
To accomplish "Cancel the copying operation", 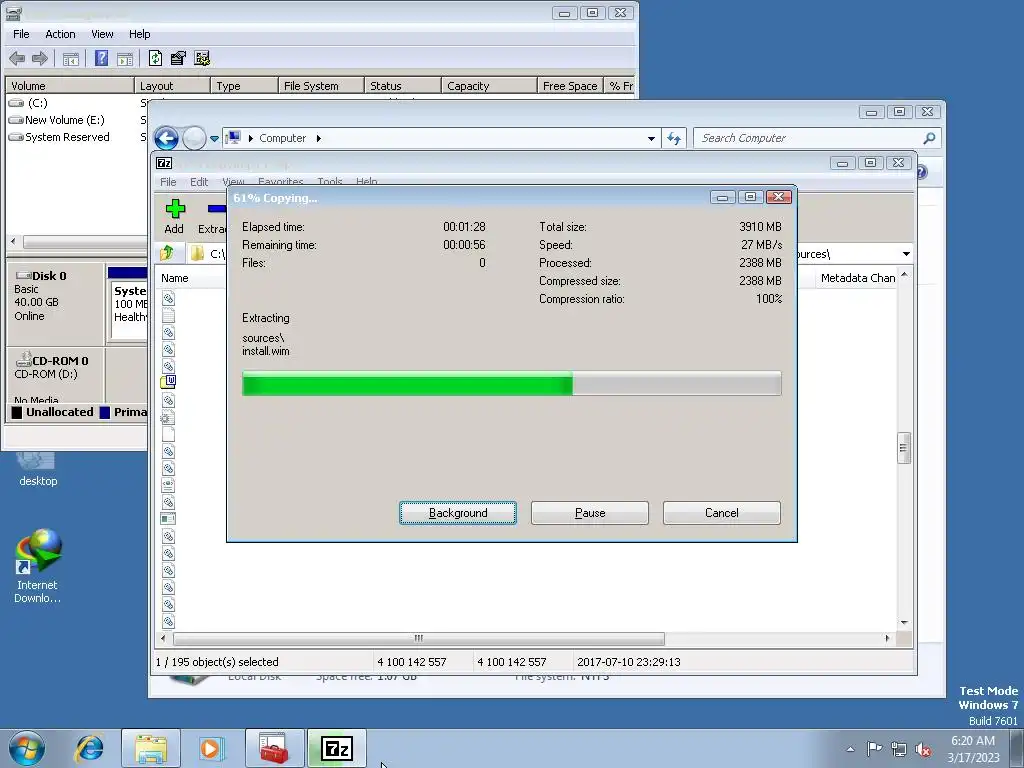I will (722, 513).
